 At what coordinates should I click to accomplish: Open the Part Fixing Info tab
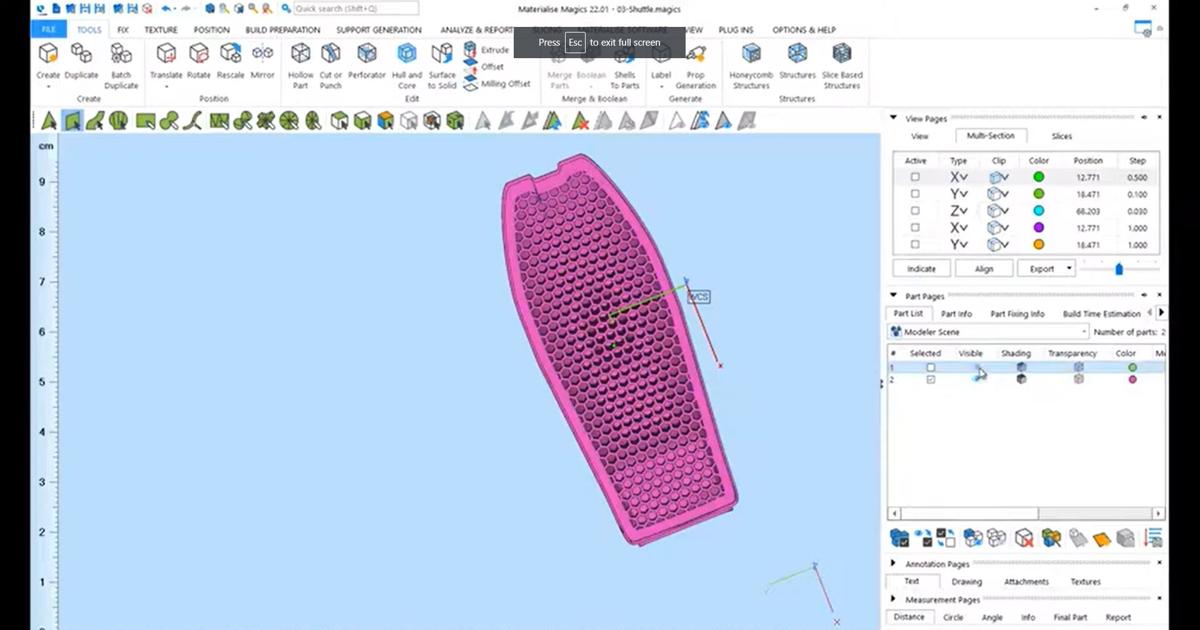click(x=1018, y=313)
